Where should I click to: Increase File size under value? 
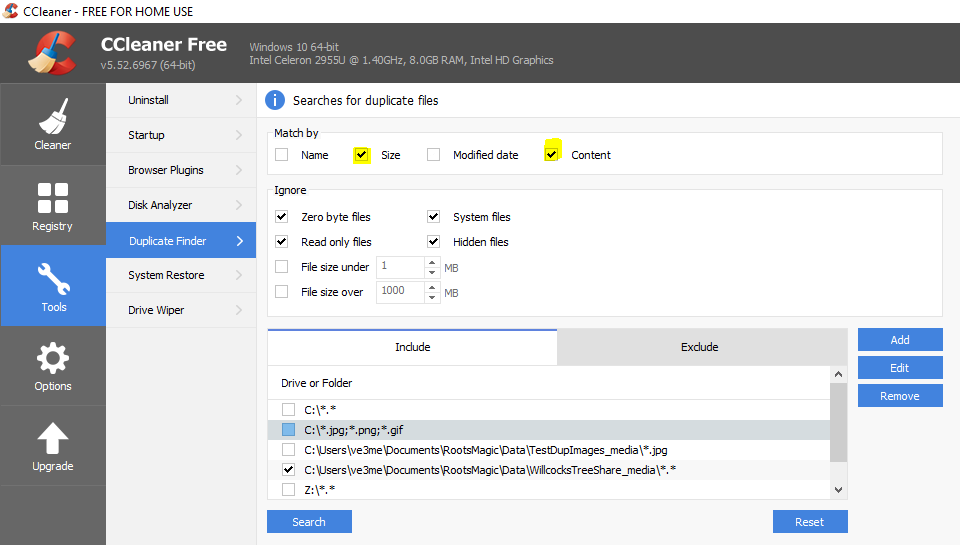432,262
